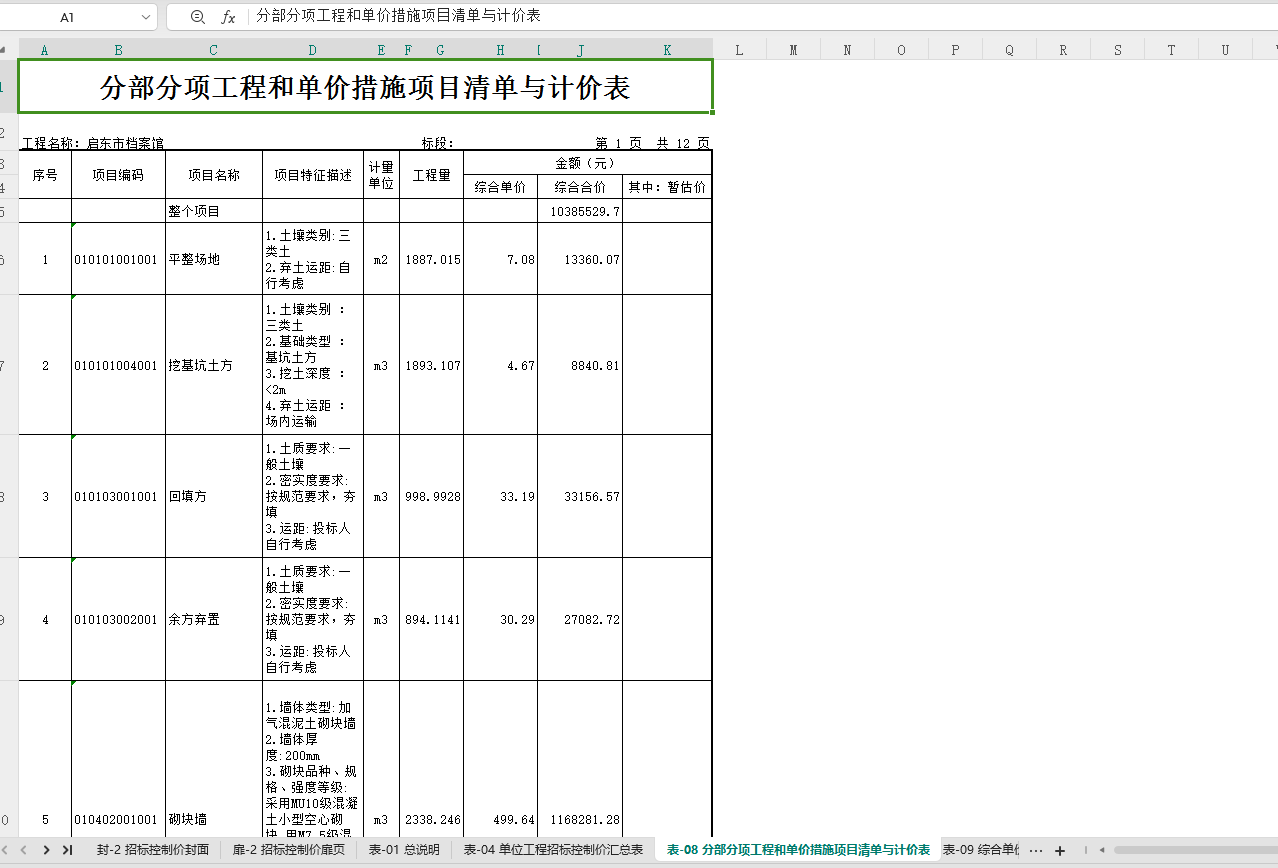The height and width of the screenshot is (868, 1278).
Task: Select quantity cell 1887.015
Action: pos(432,259)
